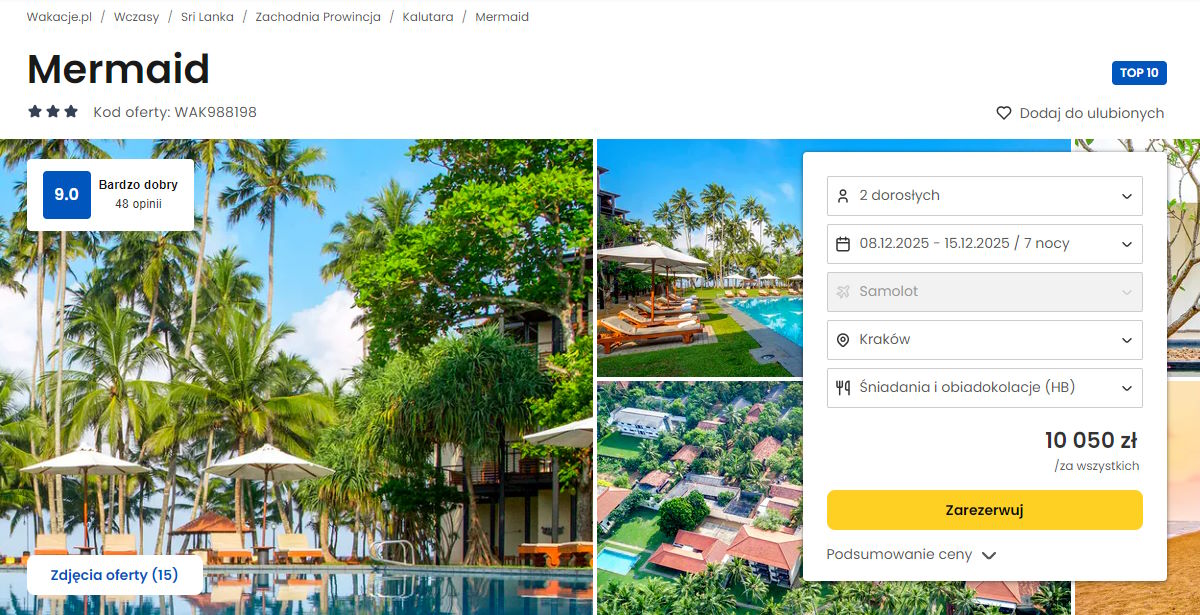Open the 08.12.2025 - 15.12.2025 dates dropdown
Image resolution: width=1200 pixels, height=615 pixels.
tap(985, 244)
